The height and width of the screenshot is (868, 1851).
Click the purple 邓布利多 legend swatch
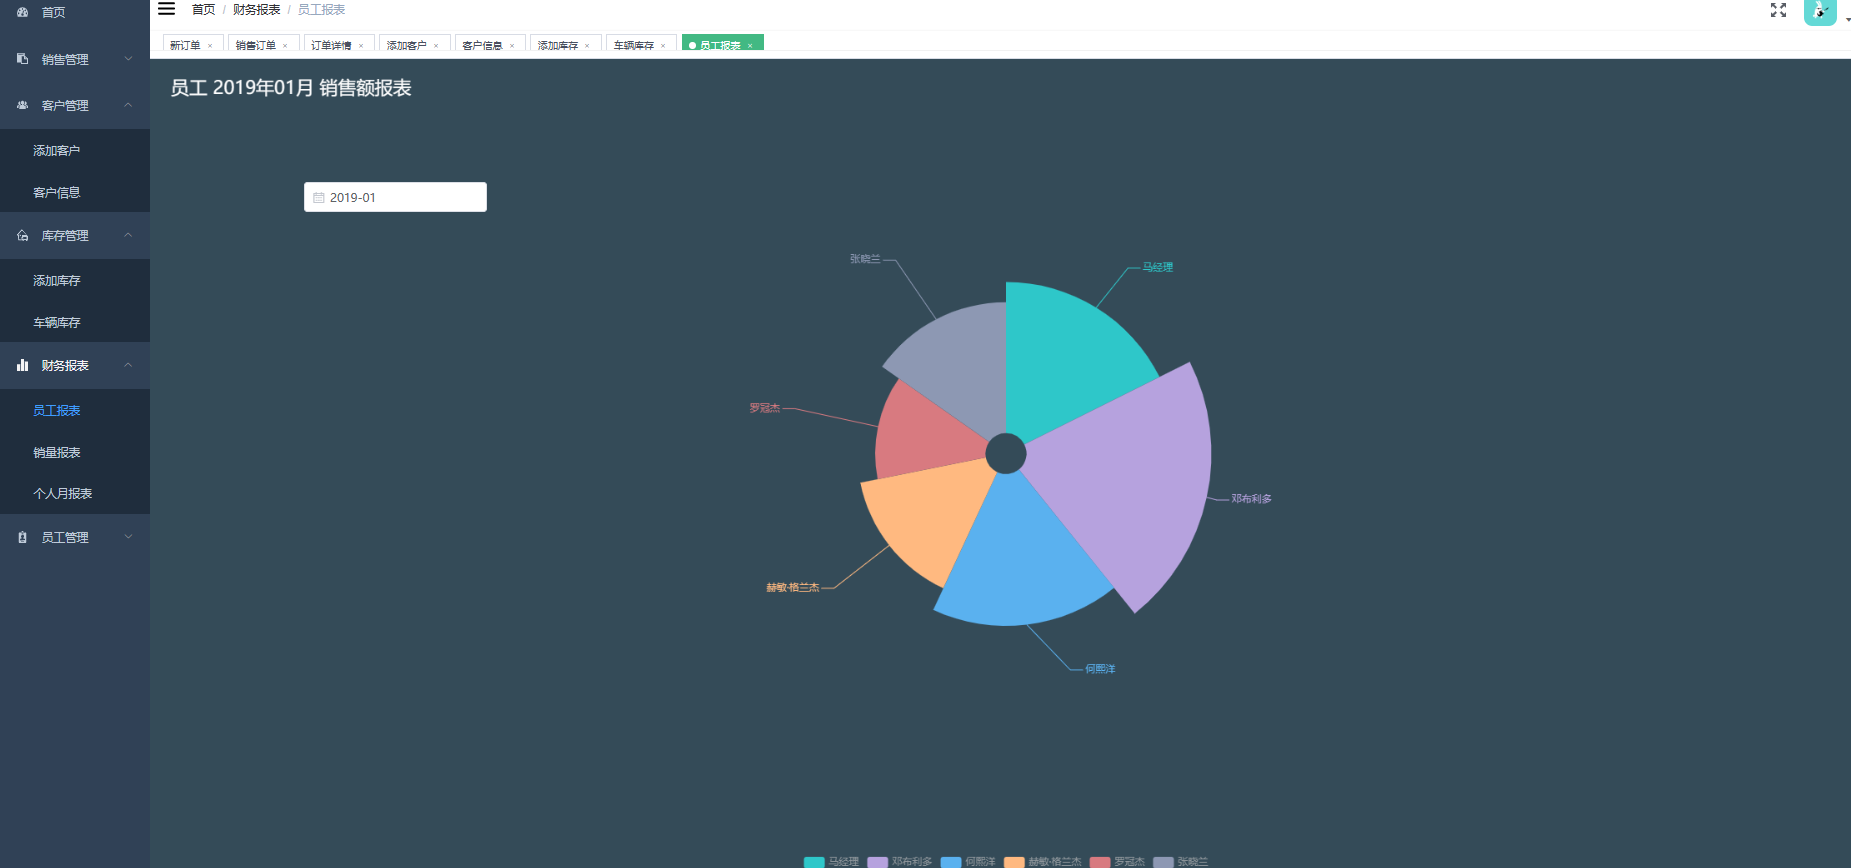(877, 862)
